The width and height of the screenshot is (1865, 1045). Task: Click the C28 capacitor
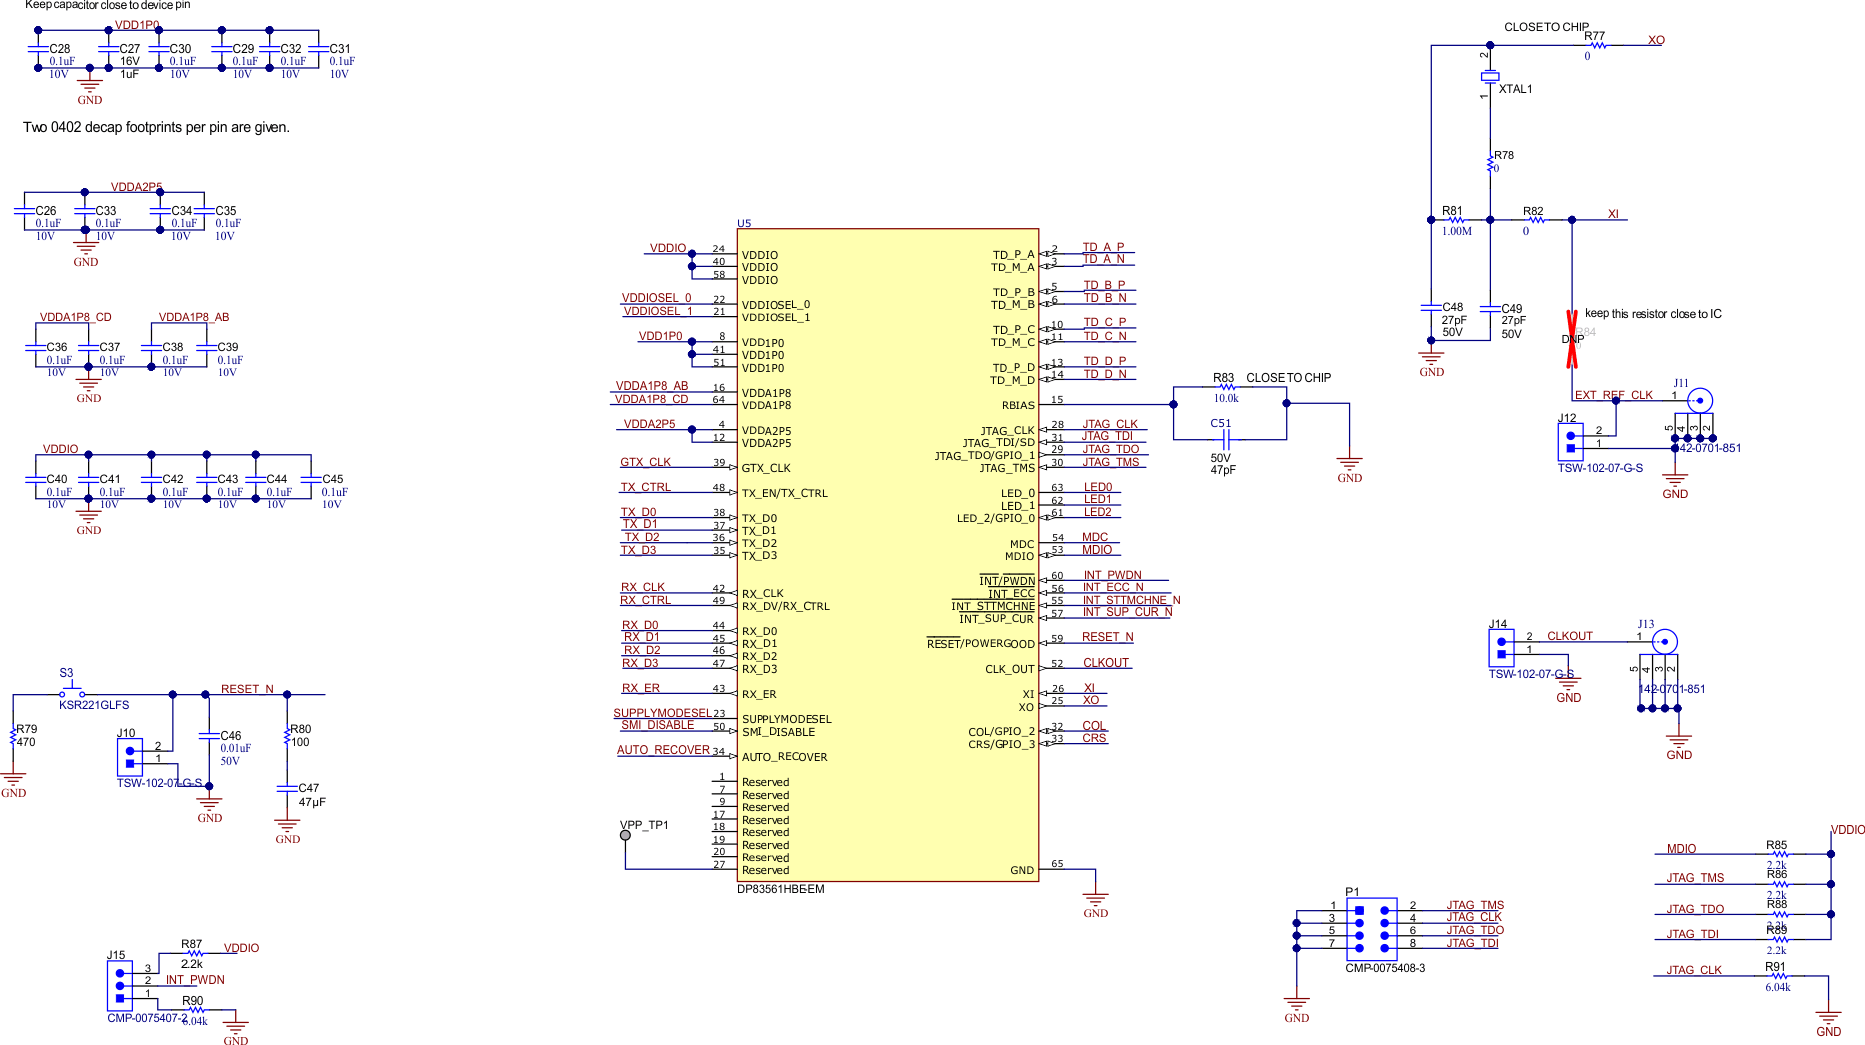[38, 48]
